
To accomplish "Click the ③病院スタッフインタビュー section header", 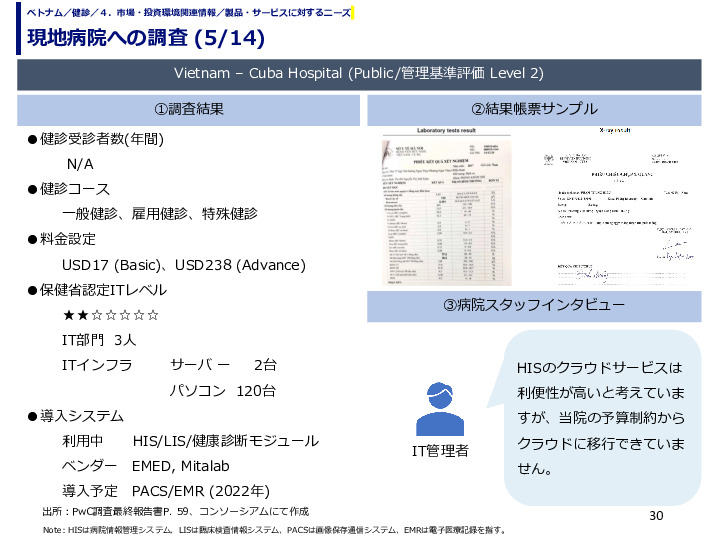I will click(x=534, y=306).
